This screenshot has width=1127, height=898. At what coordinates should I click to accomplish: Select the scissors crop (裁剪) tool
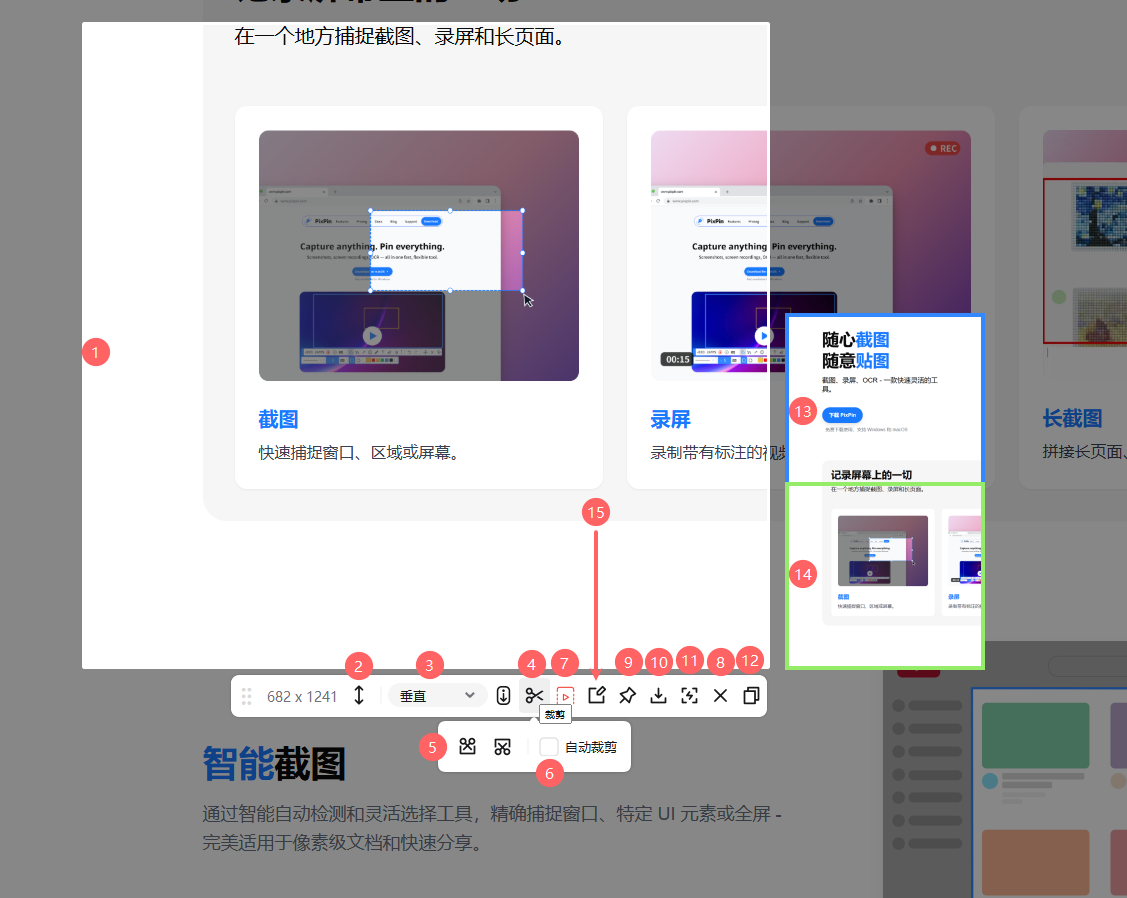[x=535, y=695]
